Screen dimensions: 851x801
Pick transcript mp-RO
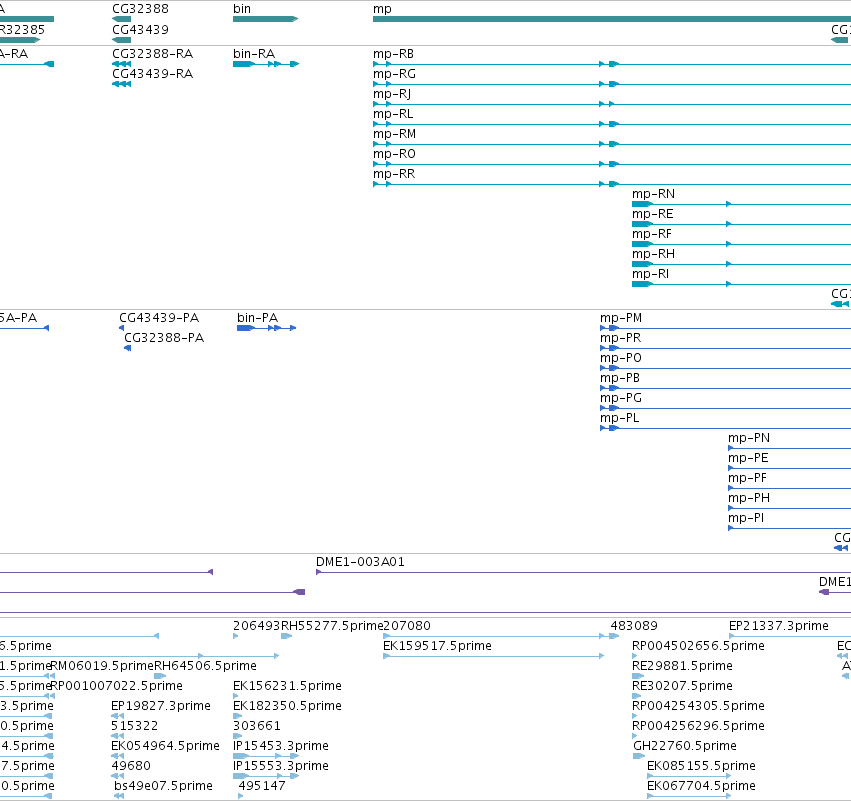pos(395,154)
